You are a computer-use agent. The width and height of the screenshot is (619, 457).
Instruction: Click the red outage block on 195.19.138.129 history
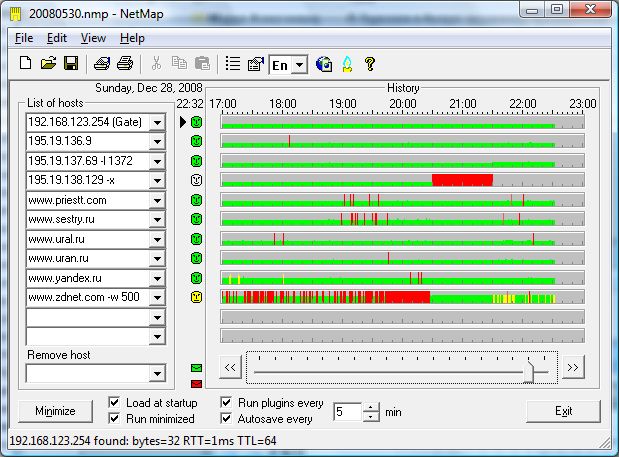pyautogui.click(x=462, y=180)
